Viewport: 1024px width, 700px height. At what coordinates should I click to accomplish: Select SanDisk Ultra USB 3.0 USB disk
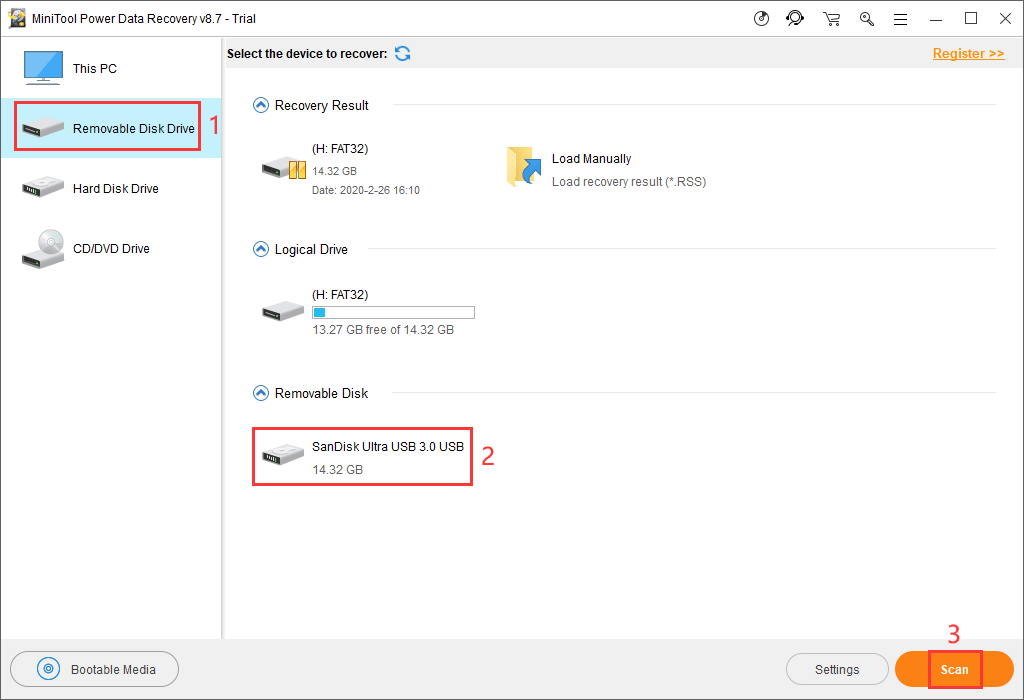click(x=362, y=456)
